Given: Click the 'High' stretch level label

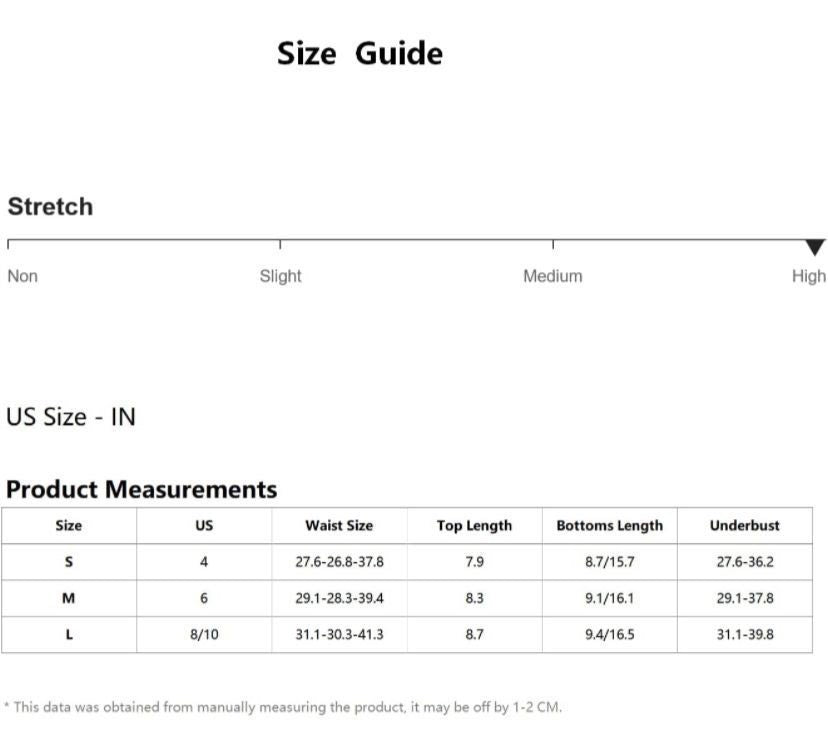Looking at the screenshot, I should click(x=808, y=276).
